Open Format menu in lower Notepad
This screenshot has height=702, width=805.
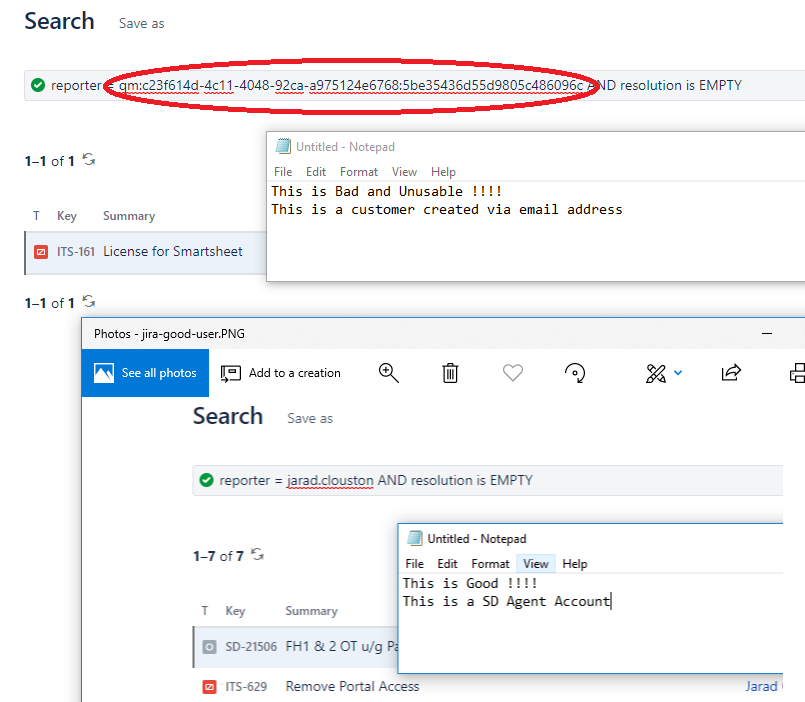pyautogui.click(x=490, y=564)
